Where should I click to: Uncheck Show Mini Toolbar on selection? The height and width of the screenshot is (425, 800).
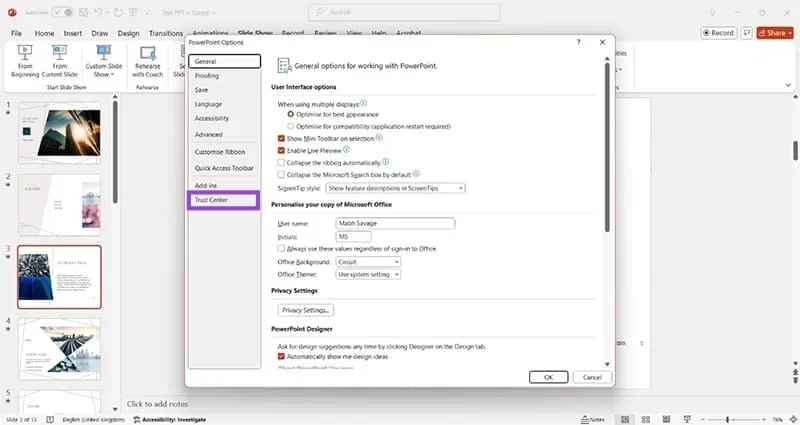coord(281,138)
